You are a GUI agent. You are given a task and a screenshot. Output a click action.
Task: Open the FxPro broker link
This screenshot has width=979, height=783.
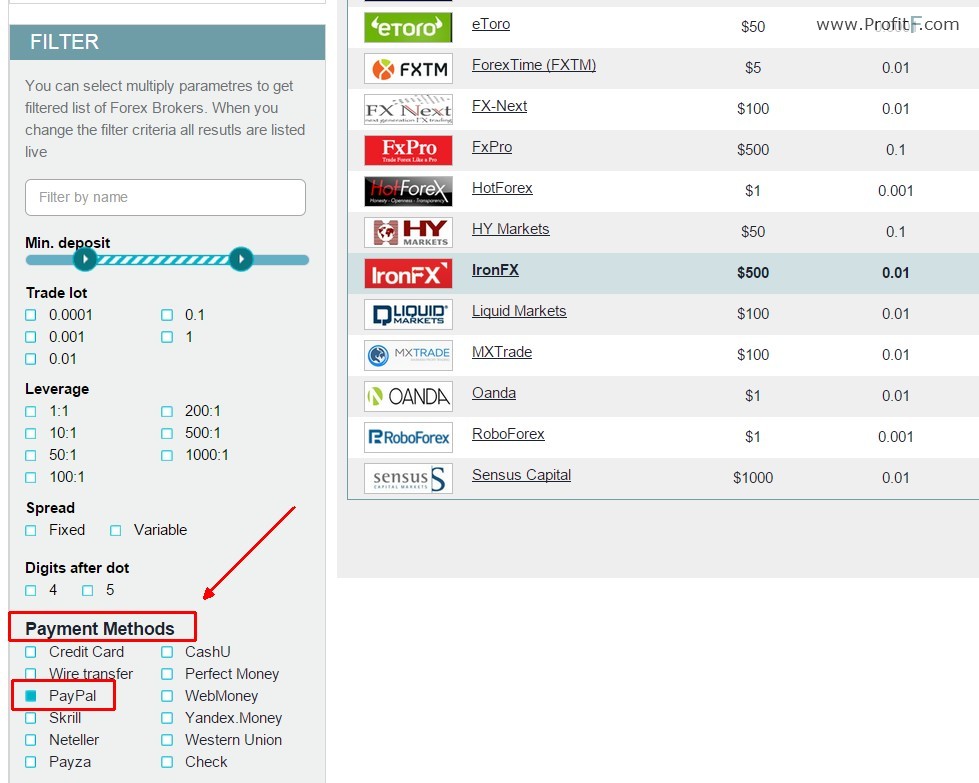(x=492, y=147)
